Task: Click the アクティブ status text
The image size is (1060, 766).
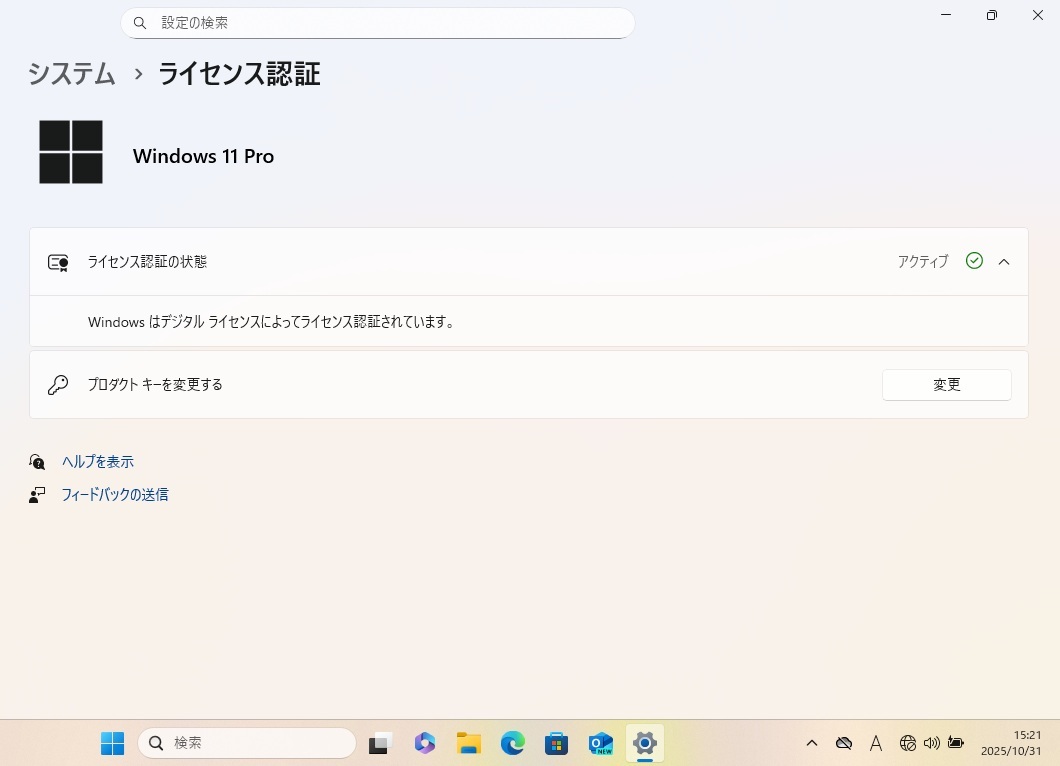Action: point(923,262)
